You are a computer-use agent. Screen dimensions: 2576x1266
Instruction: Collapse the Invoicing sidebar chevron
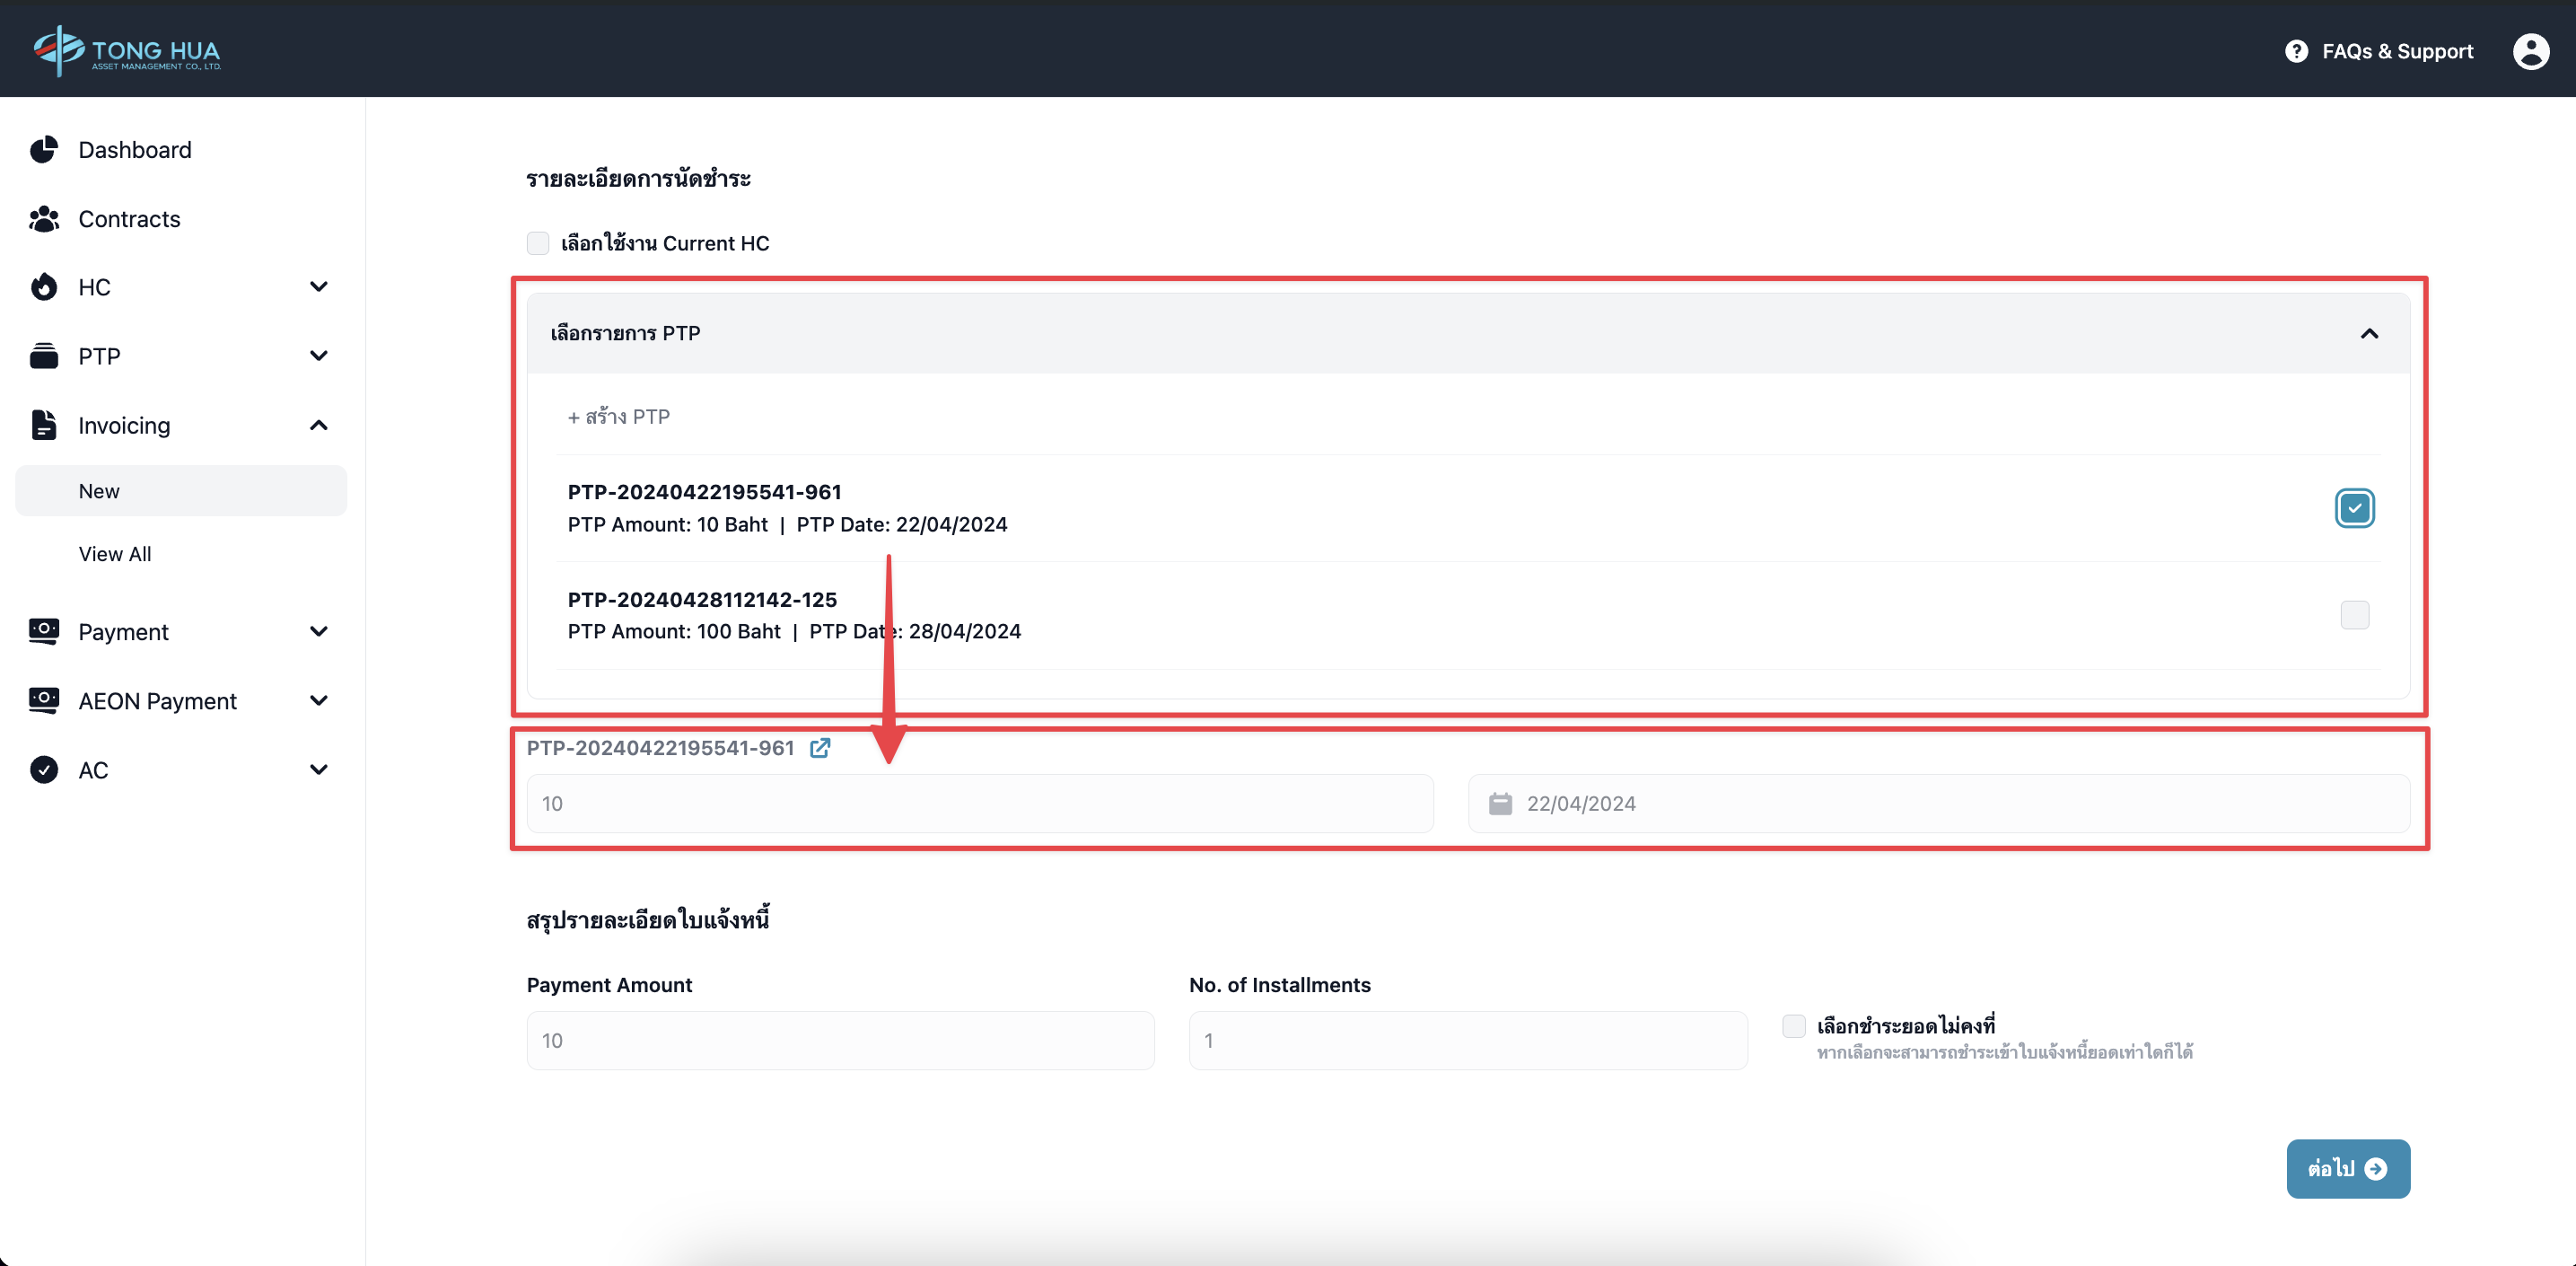tap(319, 425)
